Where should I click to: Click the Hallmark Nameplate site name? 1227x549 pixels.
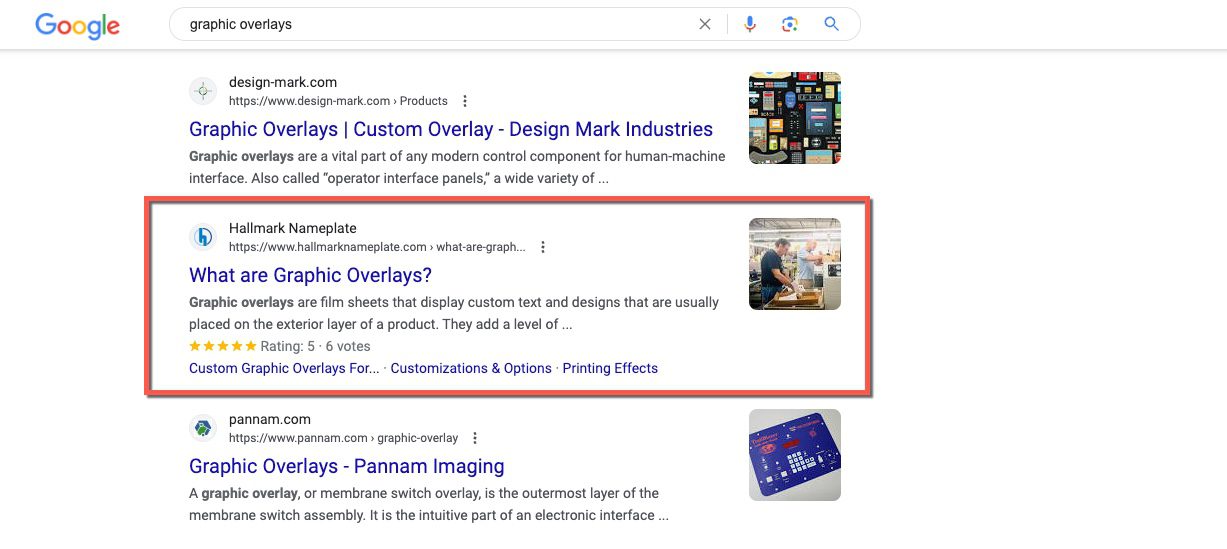click(293, 228)
